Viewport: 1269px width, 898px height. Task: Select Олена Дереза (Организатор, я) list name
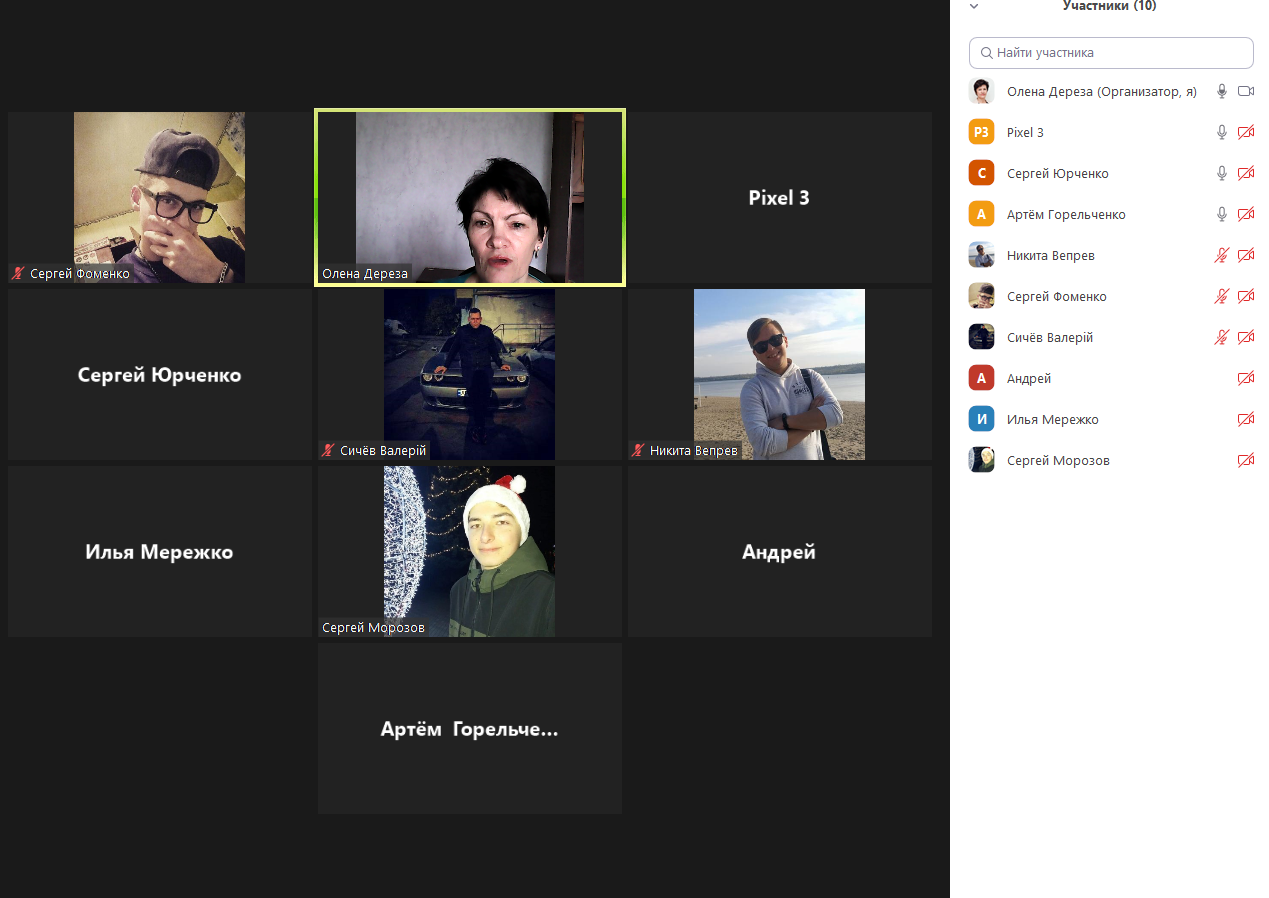coord(1102,91)
